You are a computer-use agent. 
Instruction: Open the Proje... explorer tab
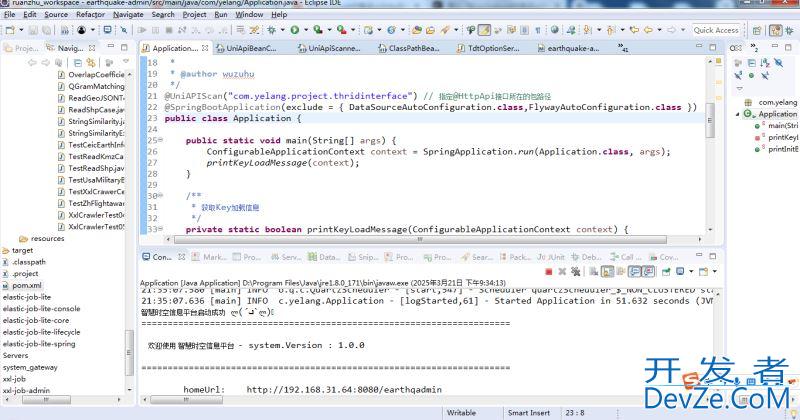pyautogui.click(x=21, y=48)
